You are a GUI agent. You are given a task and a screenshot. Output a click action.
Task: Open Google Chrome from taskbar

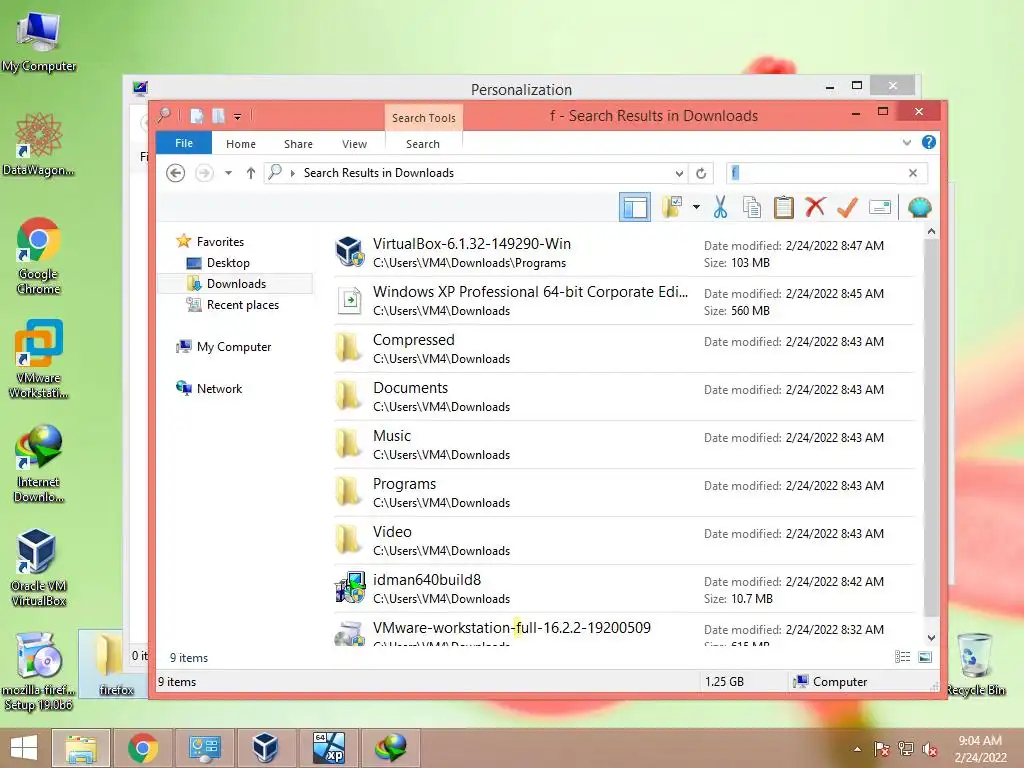click(142, 748)
